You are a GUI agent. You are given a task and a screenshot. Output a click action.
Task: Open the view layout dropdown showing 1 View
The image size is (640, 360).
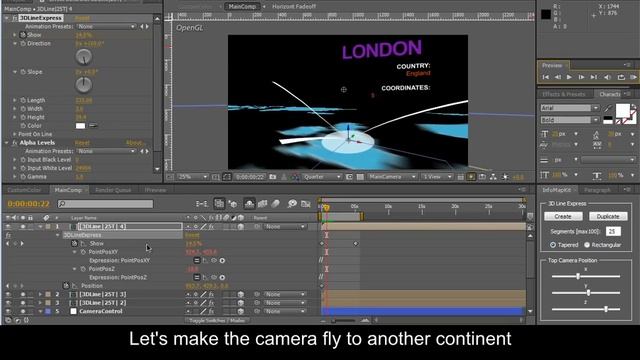[x=437, y=177]
